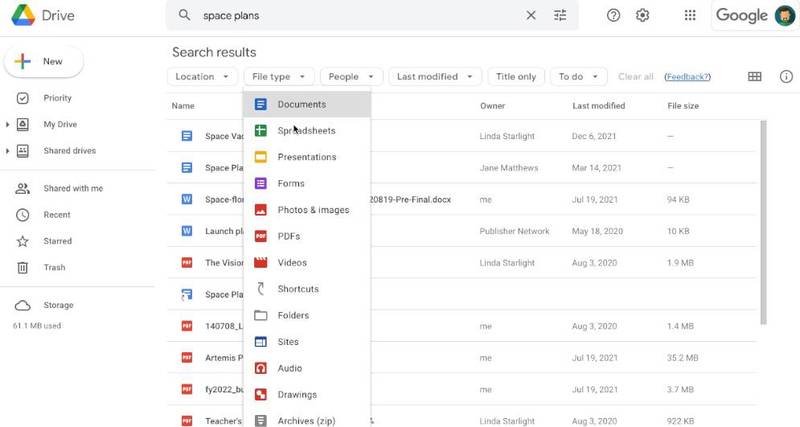Open search options slider icon
The image size is (800, 427).
560,15
